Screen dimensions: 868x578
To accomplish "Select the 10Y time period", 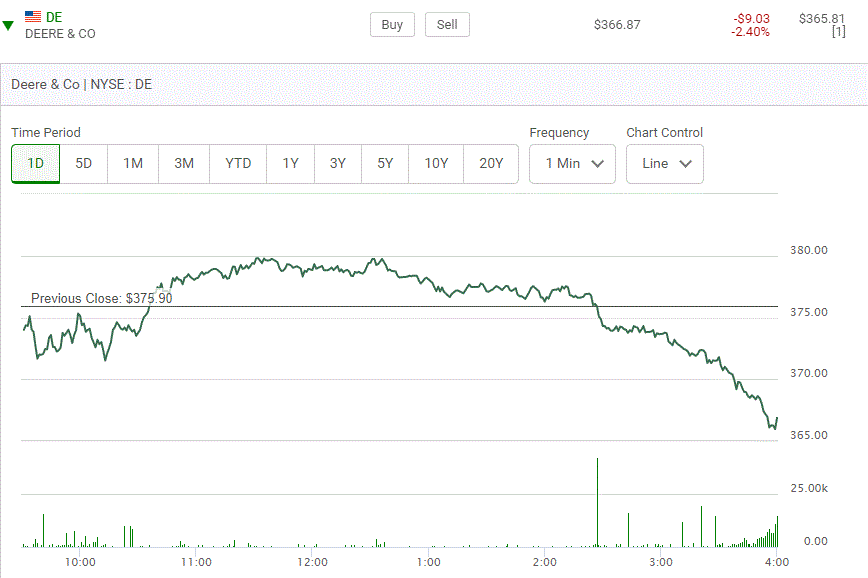I will point(436,163).
